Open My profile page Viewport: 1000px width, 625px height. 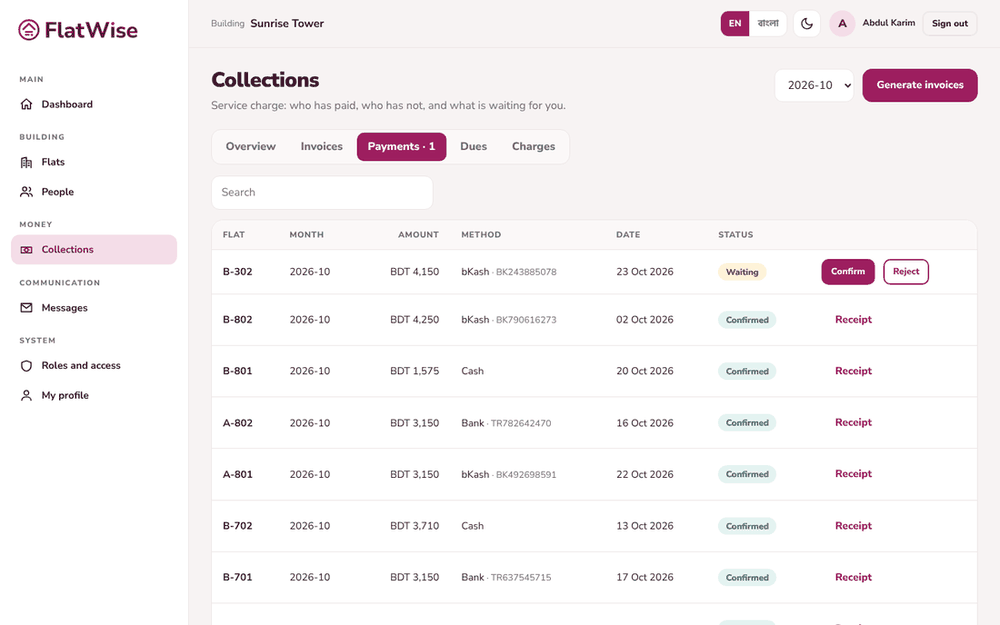click(94, 395)
